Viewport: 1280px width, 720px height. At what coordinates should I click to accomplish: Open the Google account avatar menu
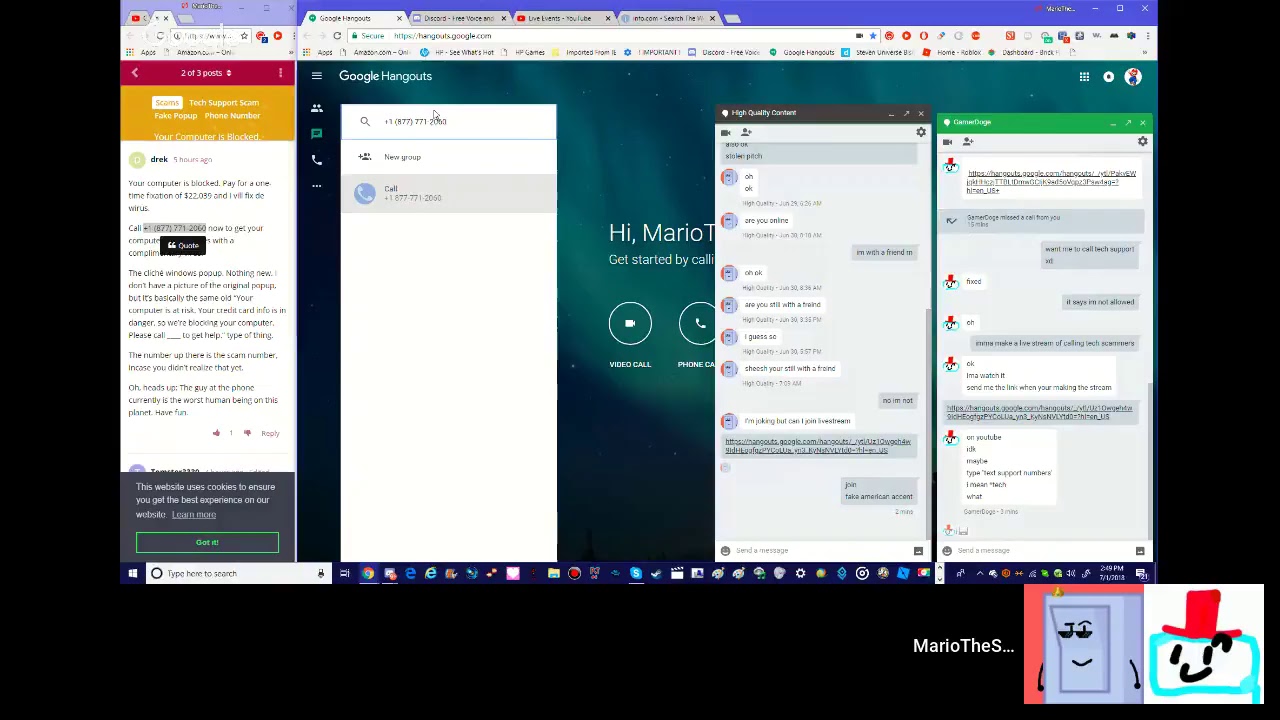click(x=1133, y=77)
